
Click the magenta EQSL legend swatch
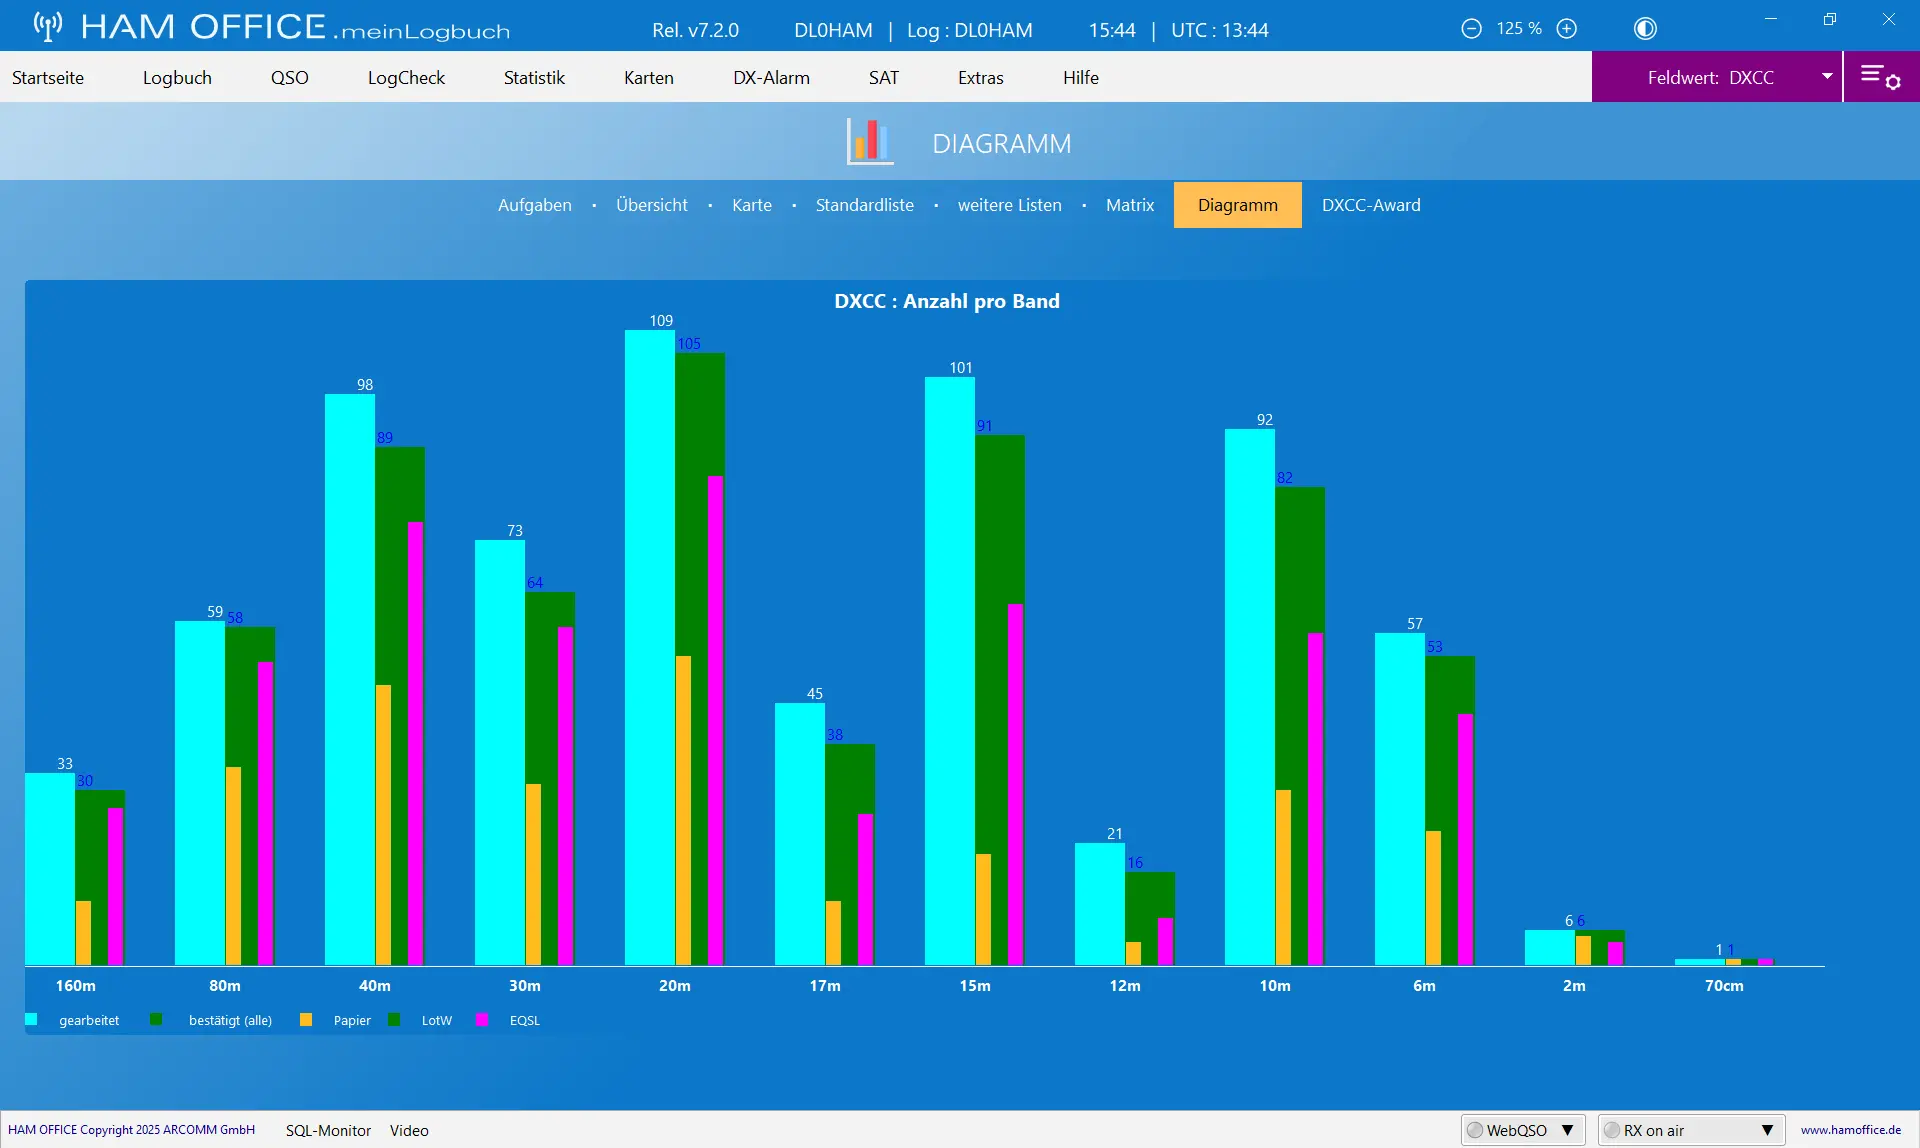(x=482, y=1020)
